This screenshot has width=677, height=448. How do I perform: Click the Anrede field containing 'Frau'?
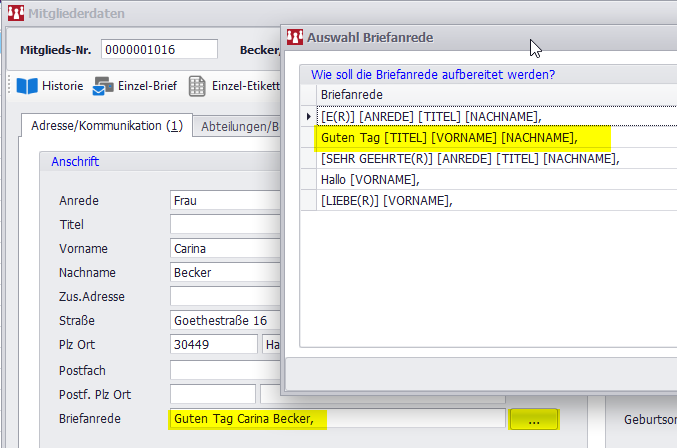[225, 200]
